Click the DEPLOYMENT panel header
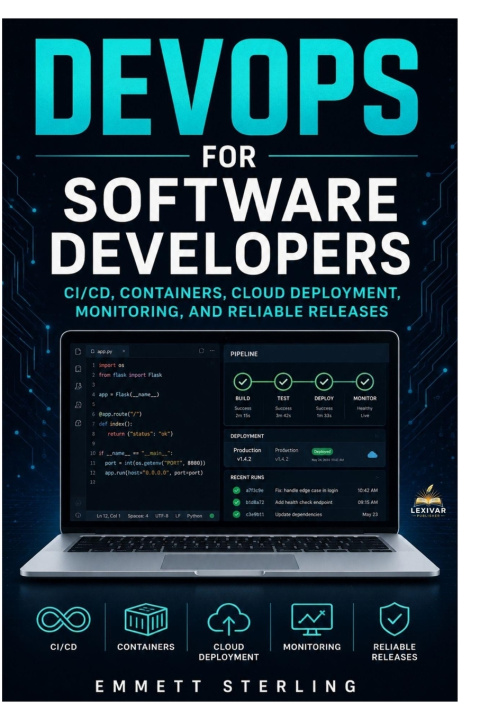This screenshot has height=720, width=480. click(x=247, y=436)
